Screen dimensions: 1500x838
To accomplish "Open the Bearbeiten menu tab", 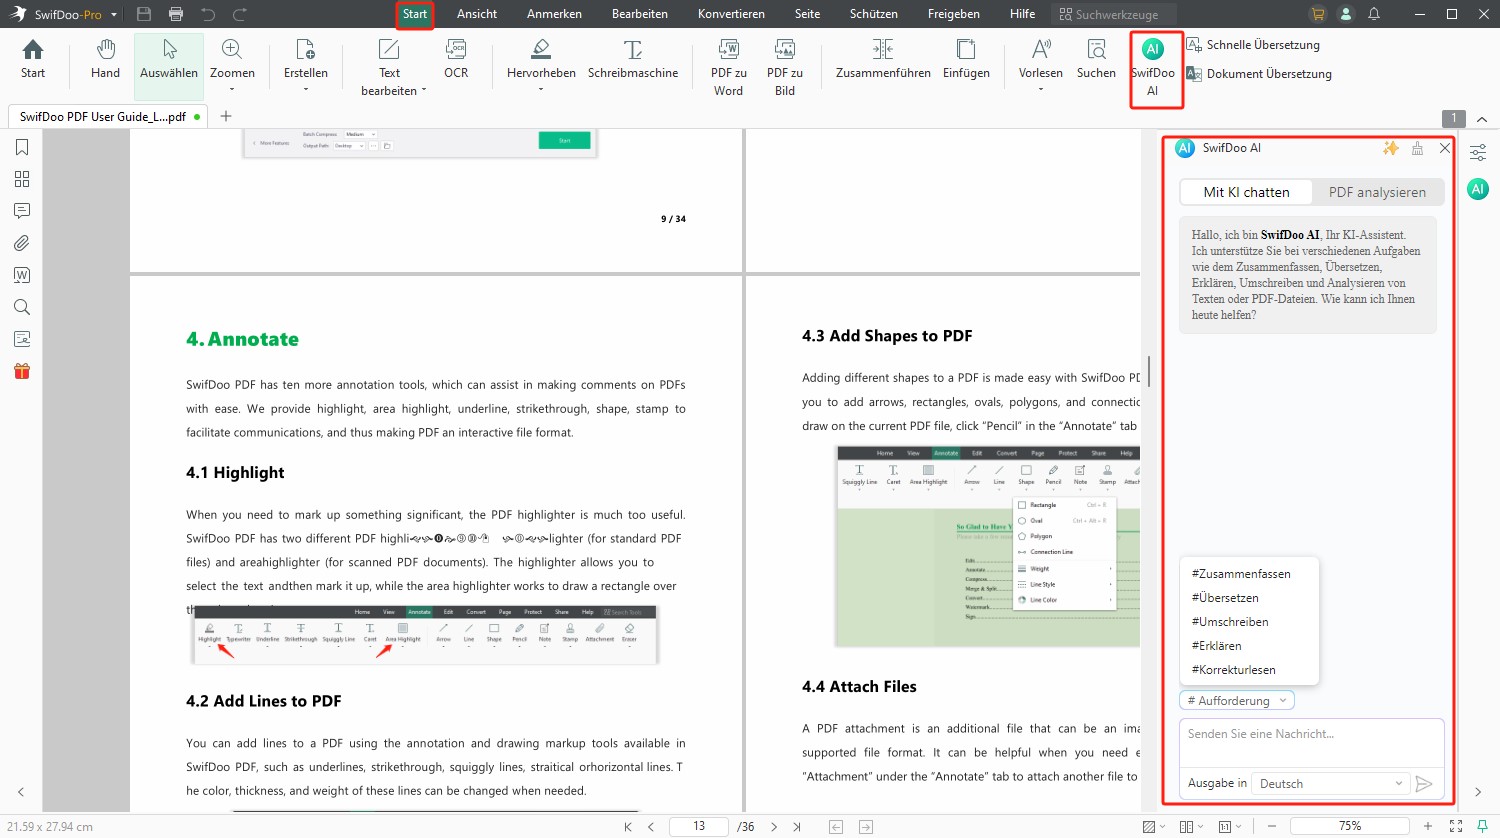I will point(640,14).
